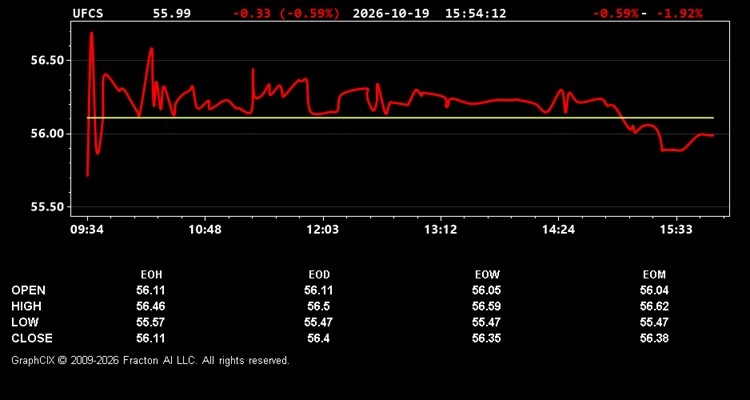Click the OPEN row label
The width and height of the screenshot is (750, 400).
tap(29, 290)
